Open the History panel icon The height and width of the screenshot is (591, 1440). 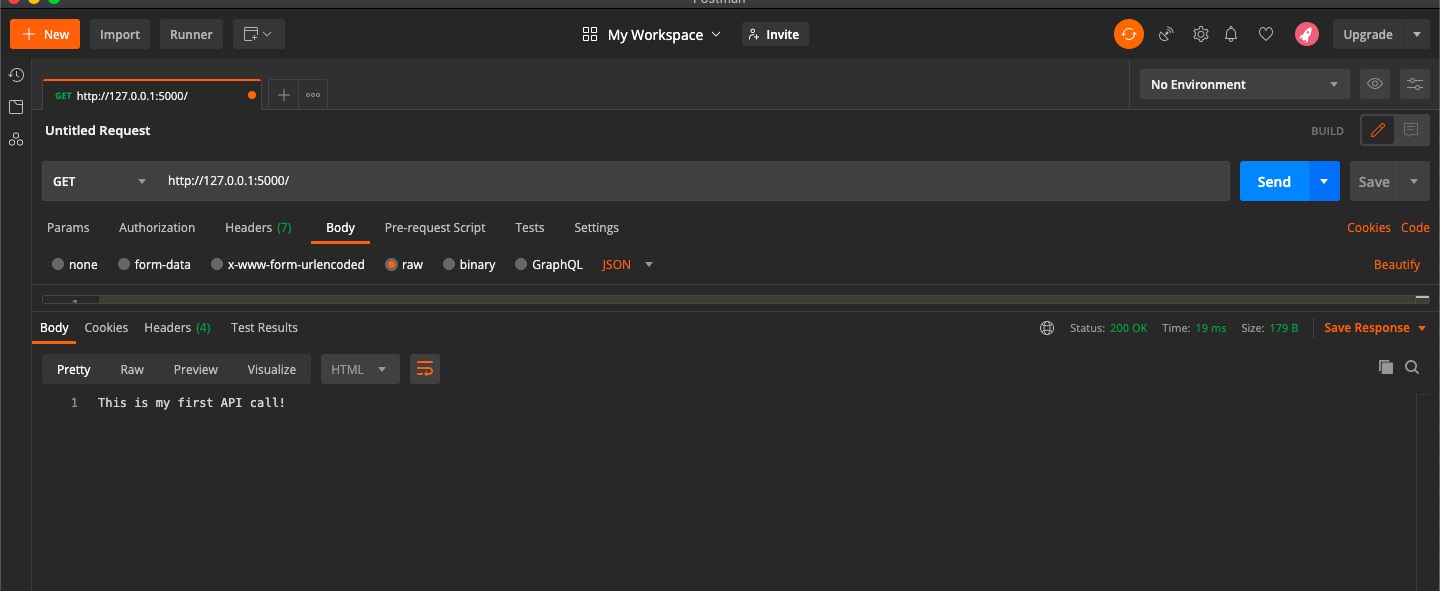pyautogui.click(x=15, y=75)
